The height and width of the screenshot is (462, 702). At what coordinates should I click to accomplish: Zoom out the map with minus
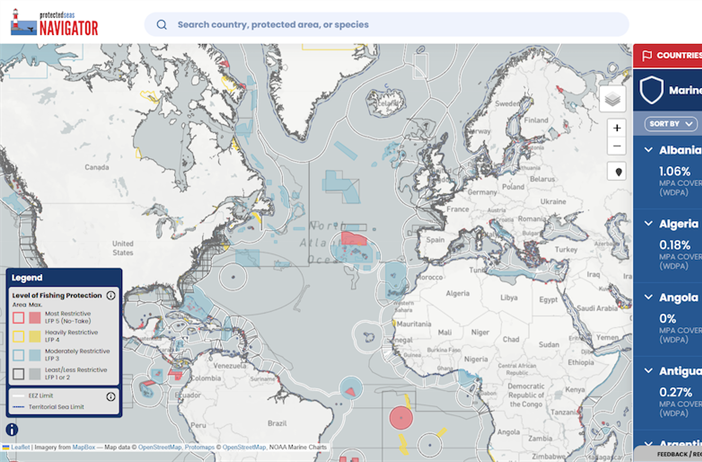(x=616, y=146)
